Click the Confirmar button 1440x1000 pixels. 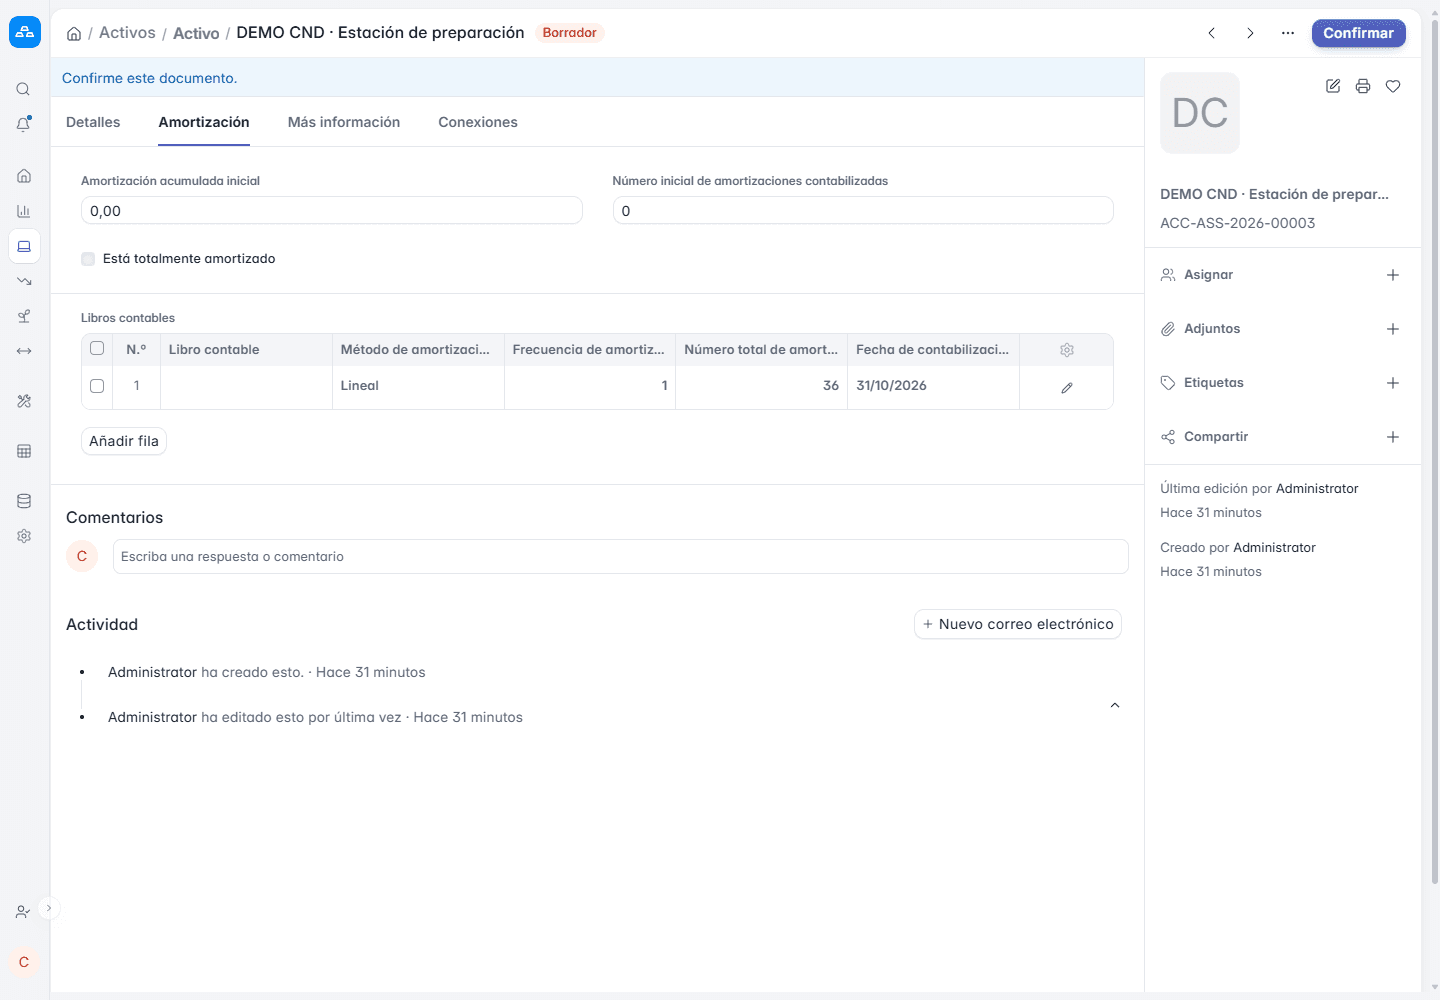(x=1359, y=33)
